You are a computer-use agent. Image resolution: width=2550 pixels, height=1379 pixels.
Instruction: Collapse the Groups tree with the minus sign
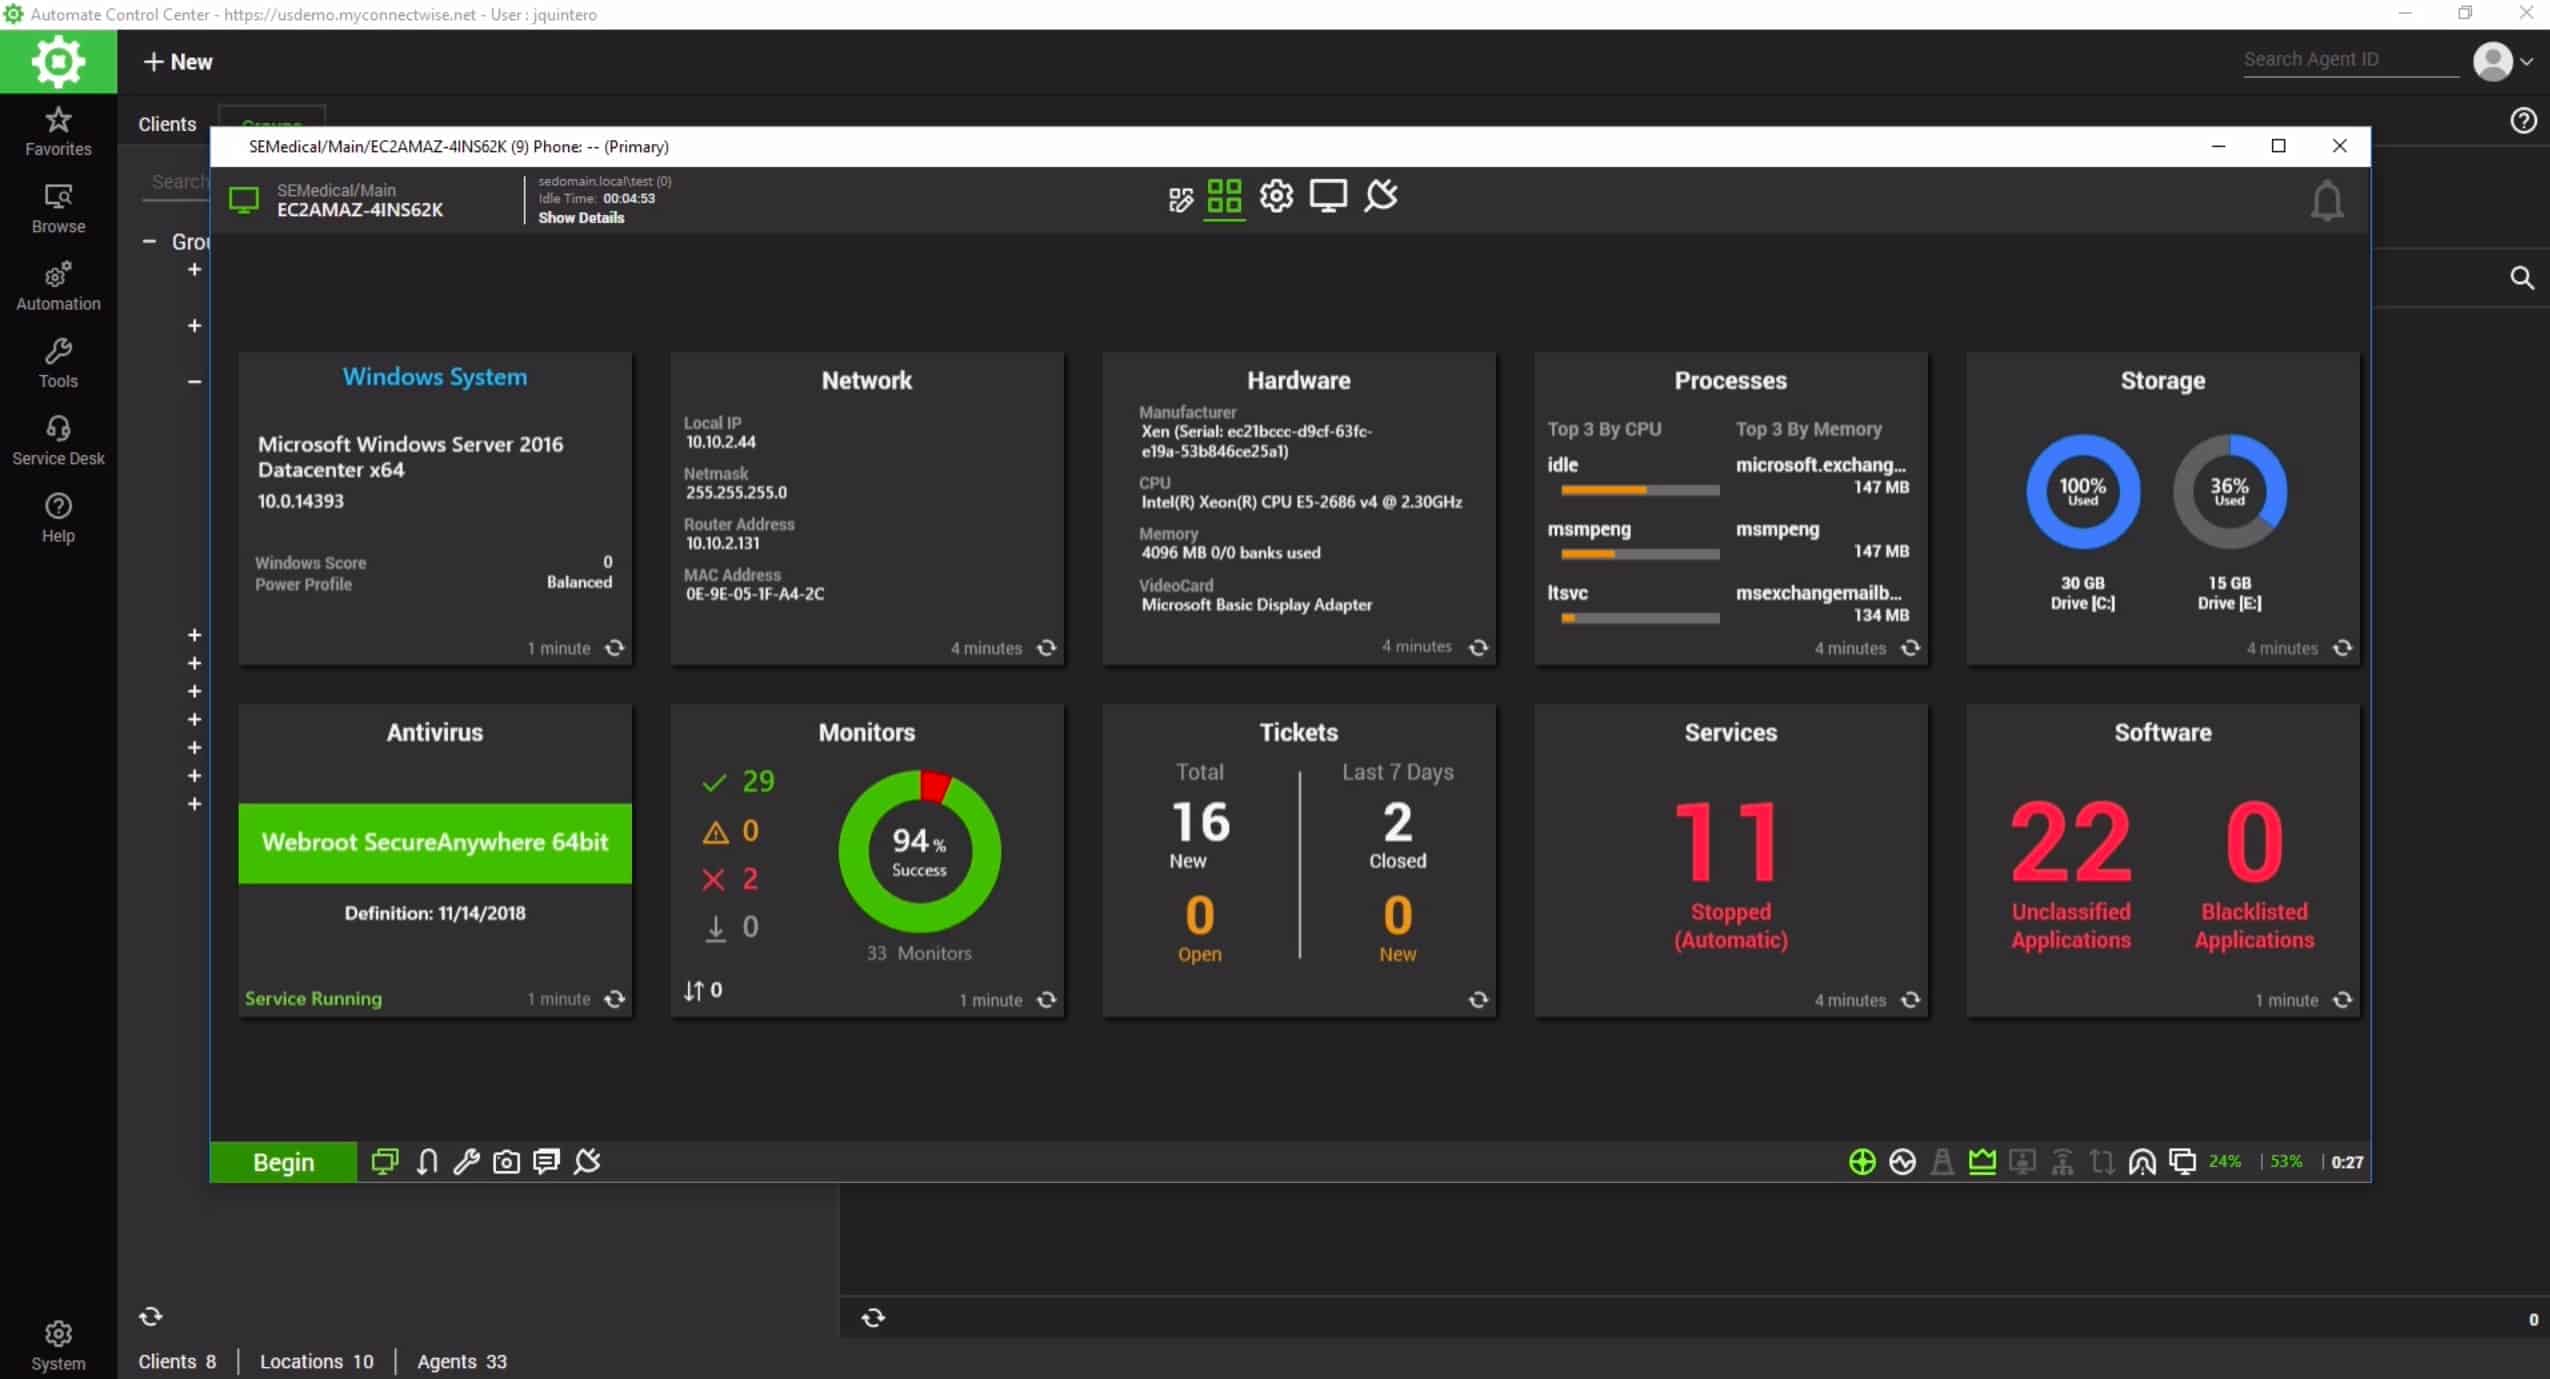point(149,241)
